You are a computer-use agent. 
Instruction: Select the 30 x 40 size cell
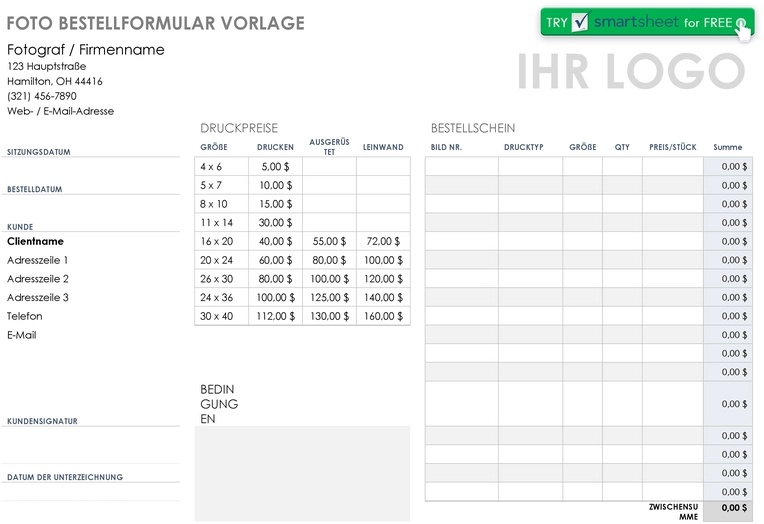[221, 316]
